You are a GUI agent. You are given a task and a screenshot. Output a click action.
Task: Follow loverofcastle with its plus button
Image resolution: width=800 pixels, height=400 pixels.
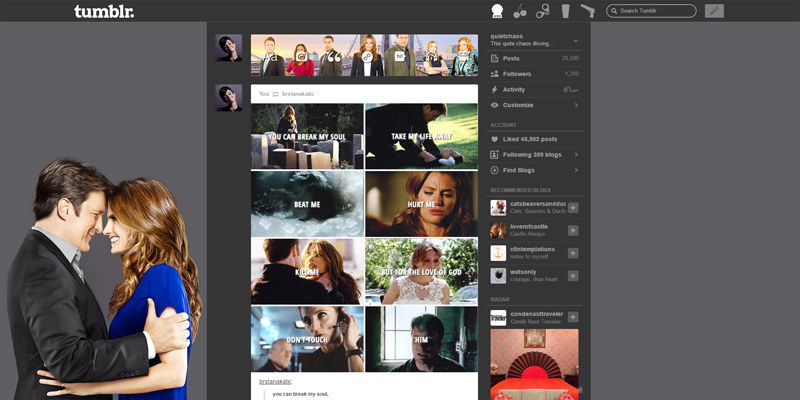click(x=573, y=231)
